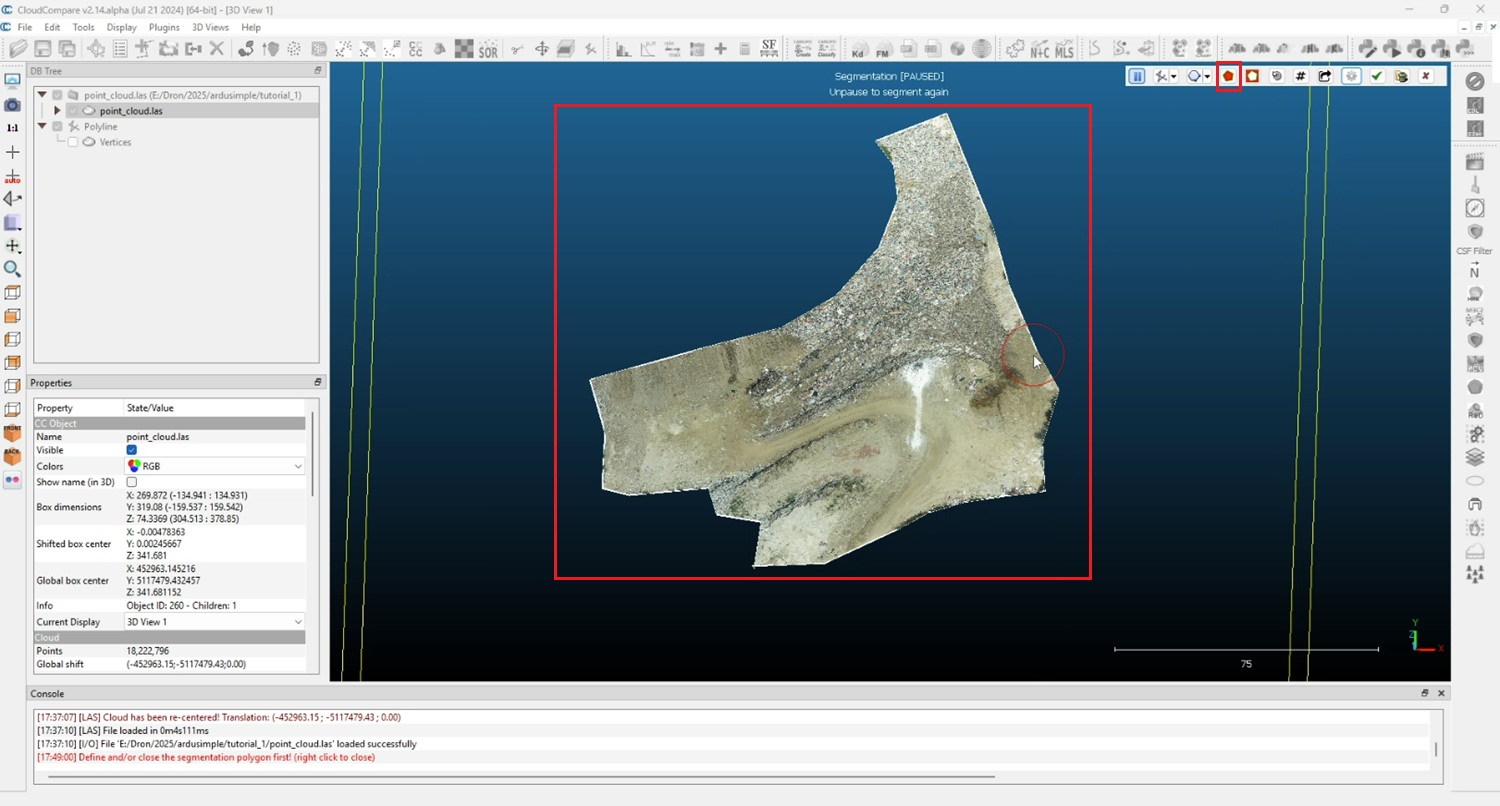Click the Segment Out polygon icon
This screenshot has width=1500, height=806.
click(1252, 76)
